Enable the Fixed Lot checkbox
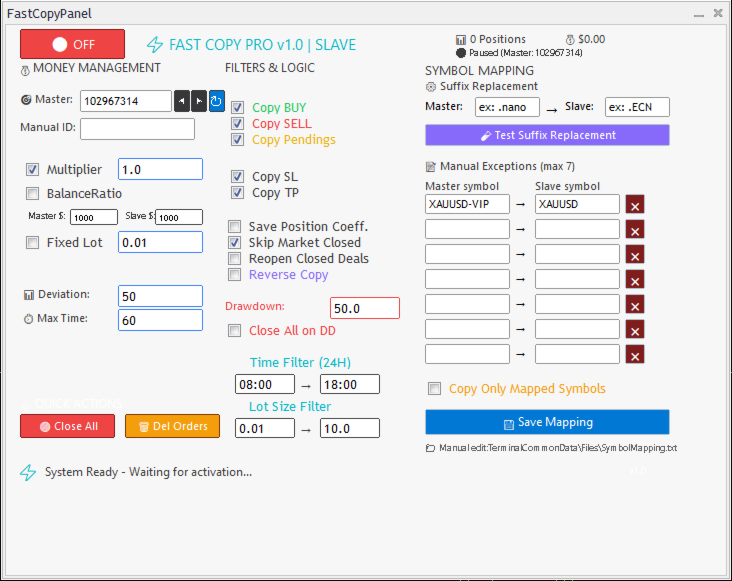The height and width of the screenshot is (581, 732). (x=32, y=243)
